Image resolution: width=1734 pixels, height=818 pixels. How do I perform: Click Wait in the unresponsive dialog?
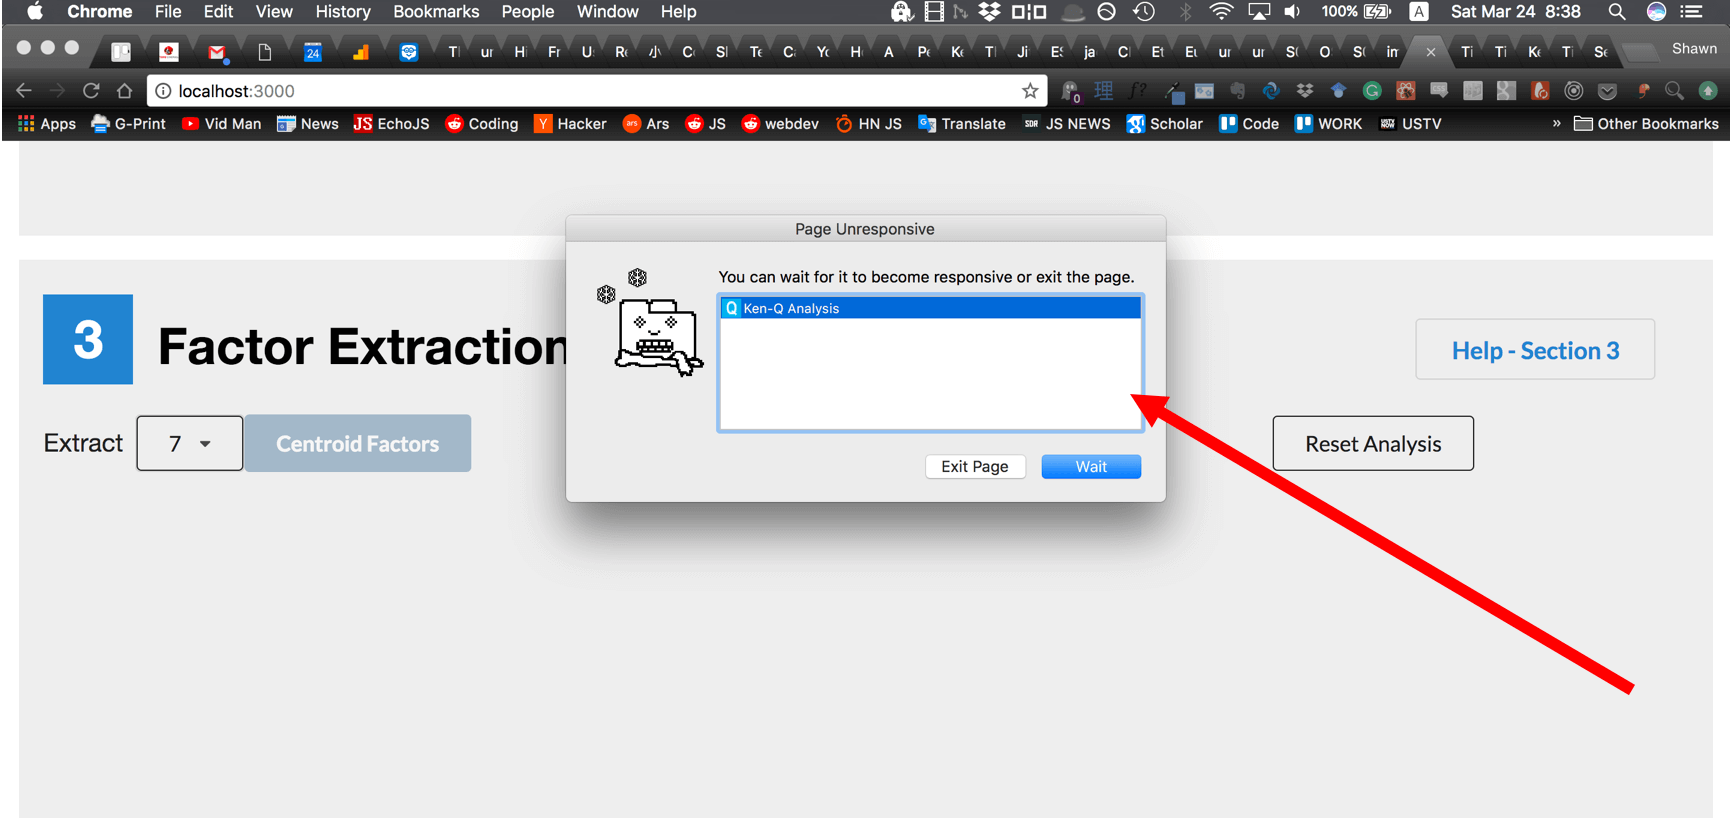point(1091,467)
